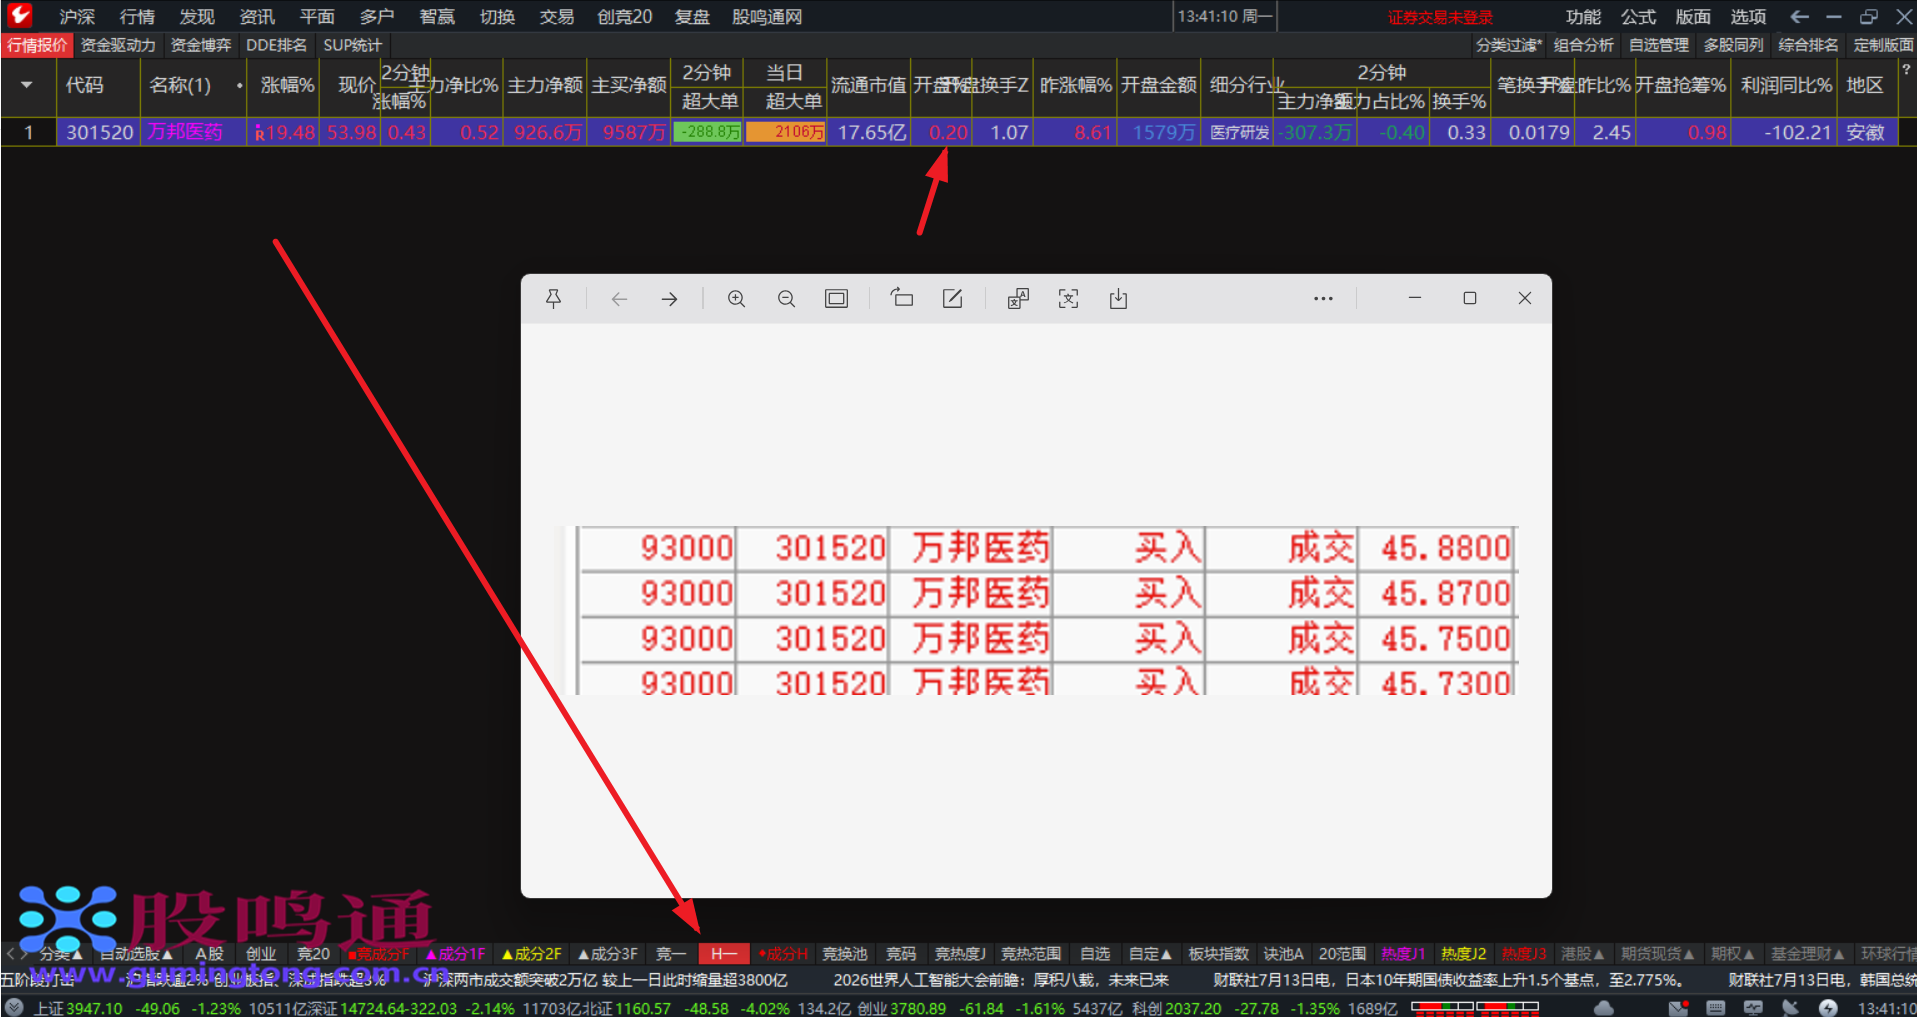Switch to the SUP统计 tab
The width and height of the screenshot is (1917, 1017).
[x=352, y=45]
